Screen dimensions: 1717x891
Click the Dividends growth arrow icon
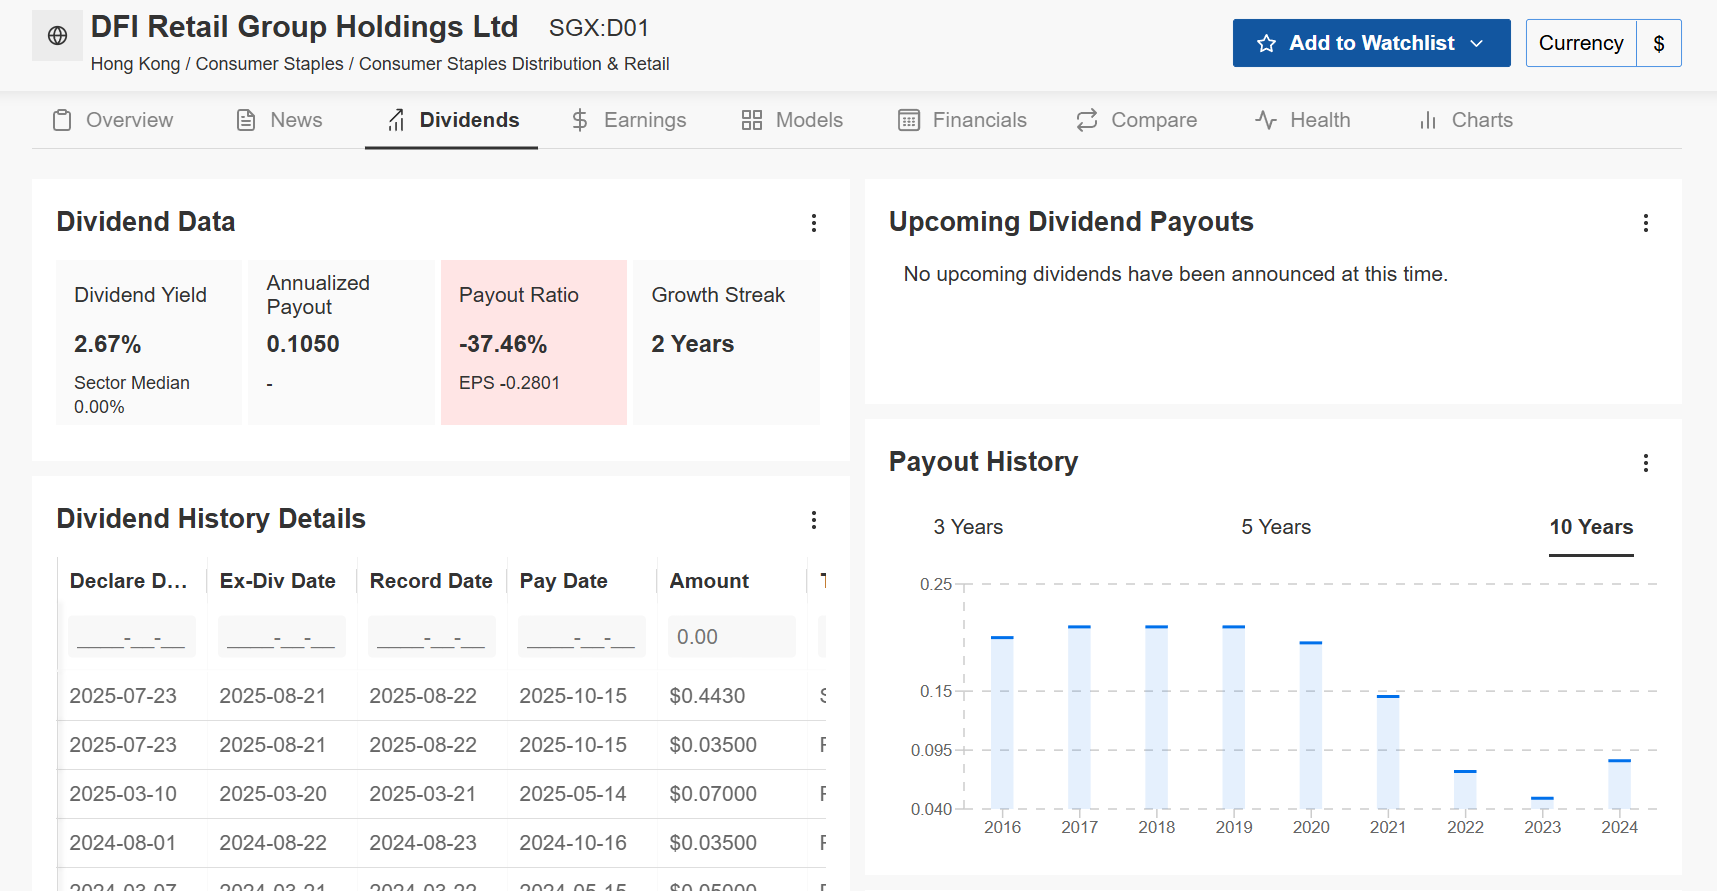point(396,120)
